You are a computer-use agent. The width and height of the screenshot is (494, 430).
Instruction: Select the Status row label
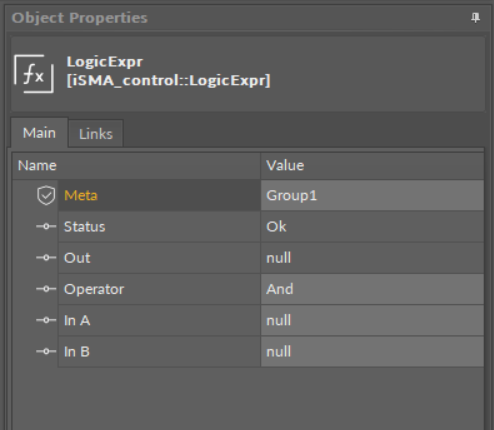(84, 227)
